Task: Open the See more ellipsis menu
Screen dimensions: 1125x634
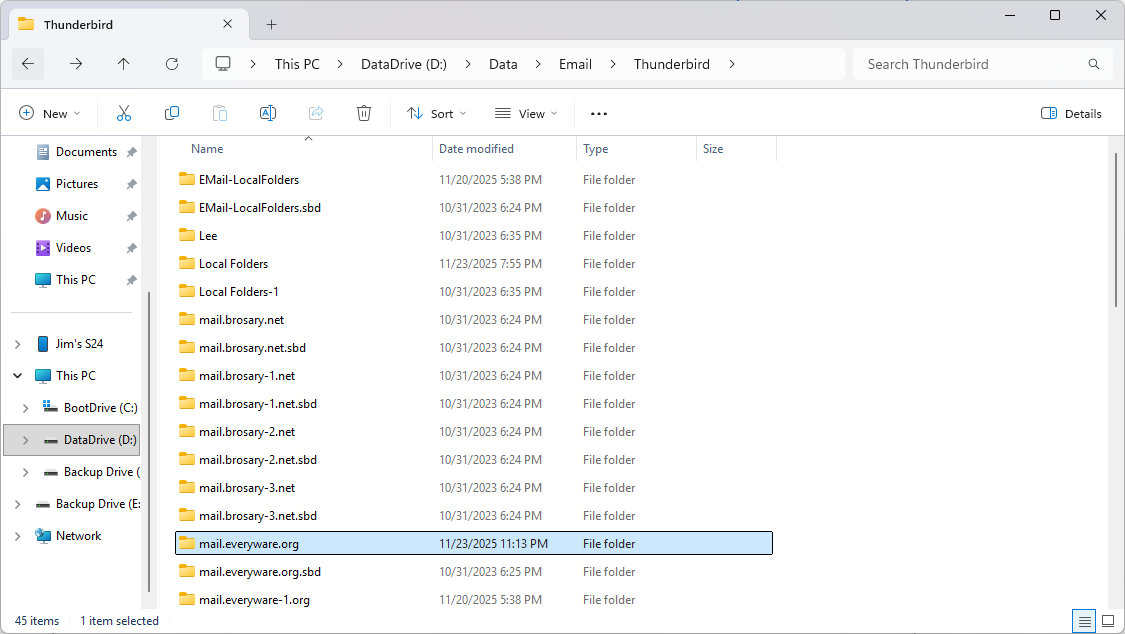Action: (x=599, y=114)
